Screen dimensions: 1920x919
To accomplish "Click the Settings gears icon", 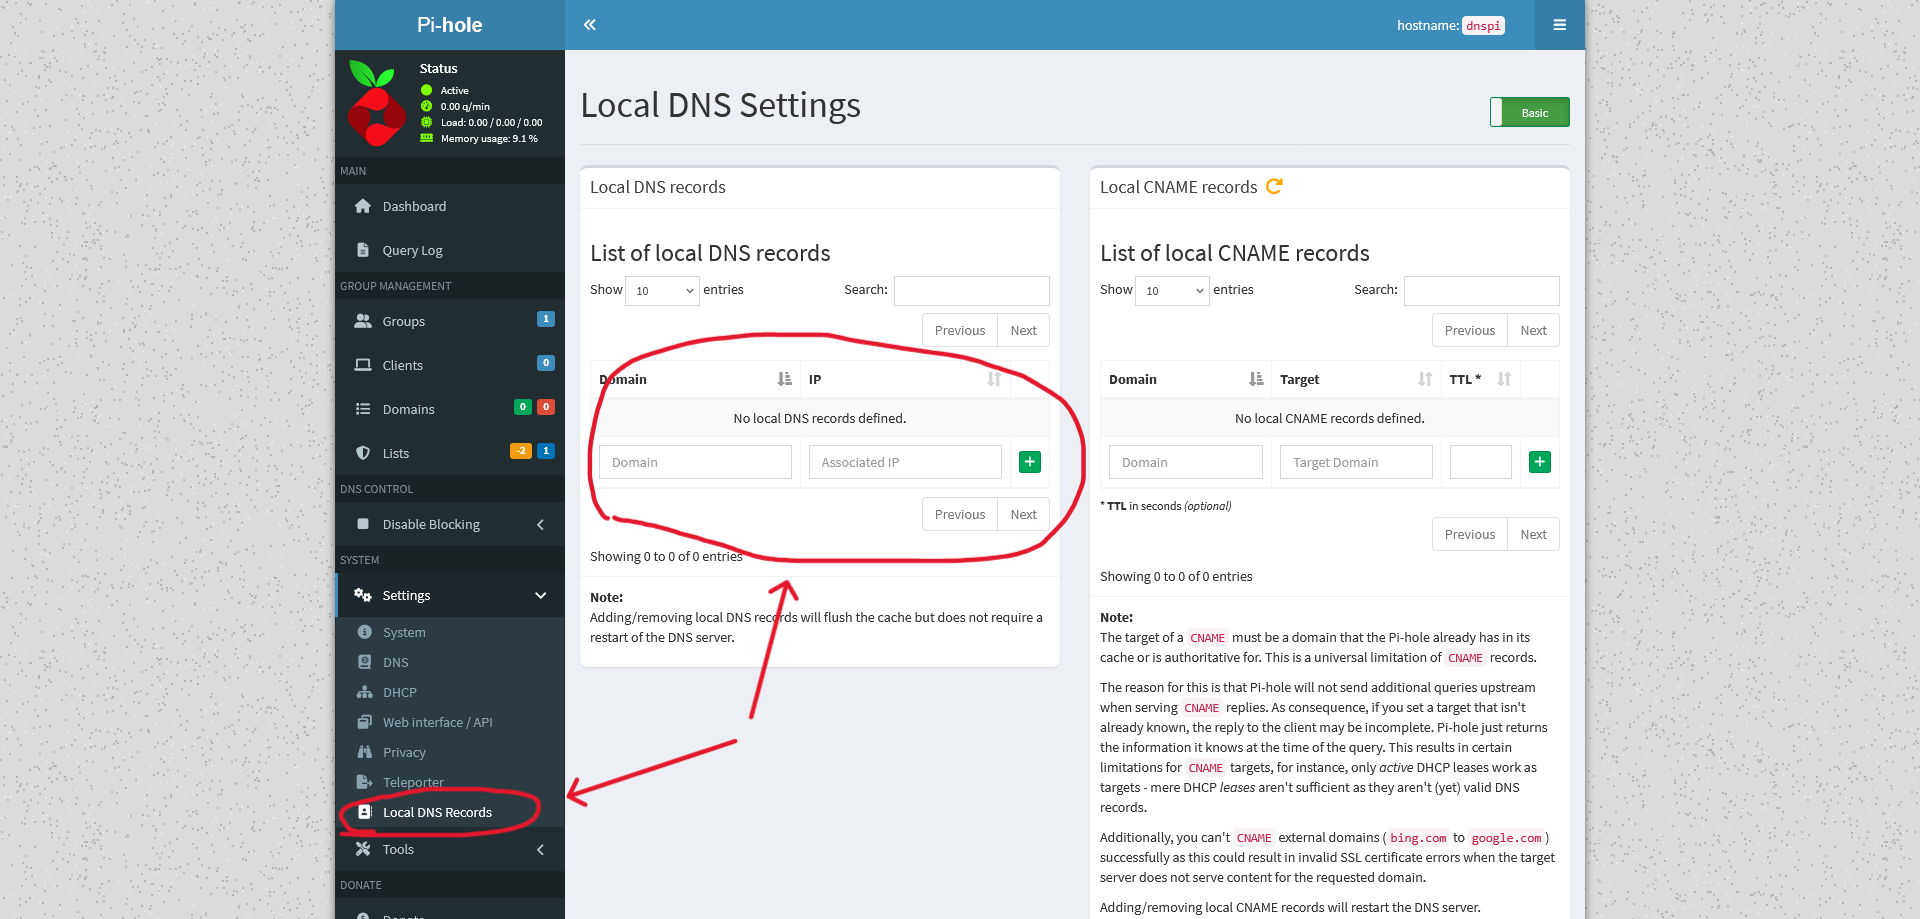I will click(363, 595).
